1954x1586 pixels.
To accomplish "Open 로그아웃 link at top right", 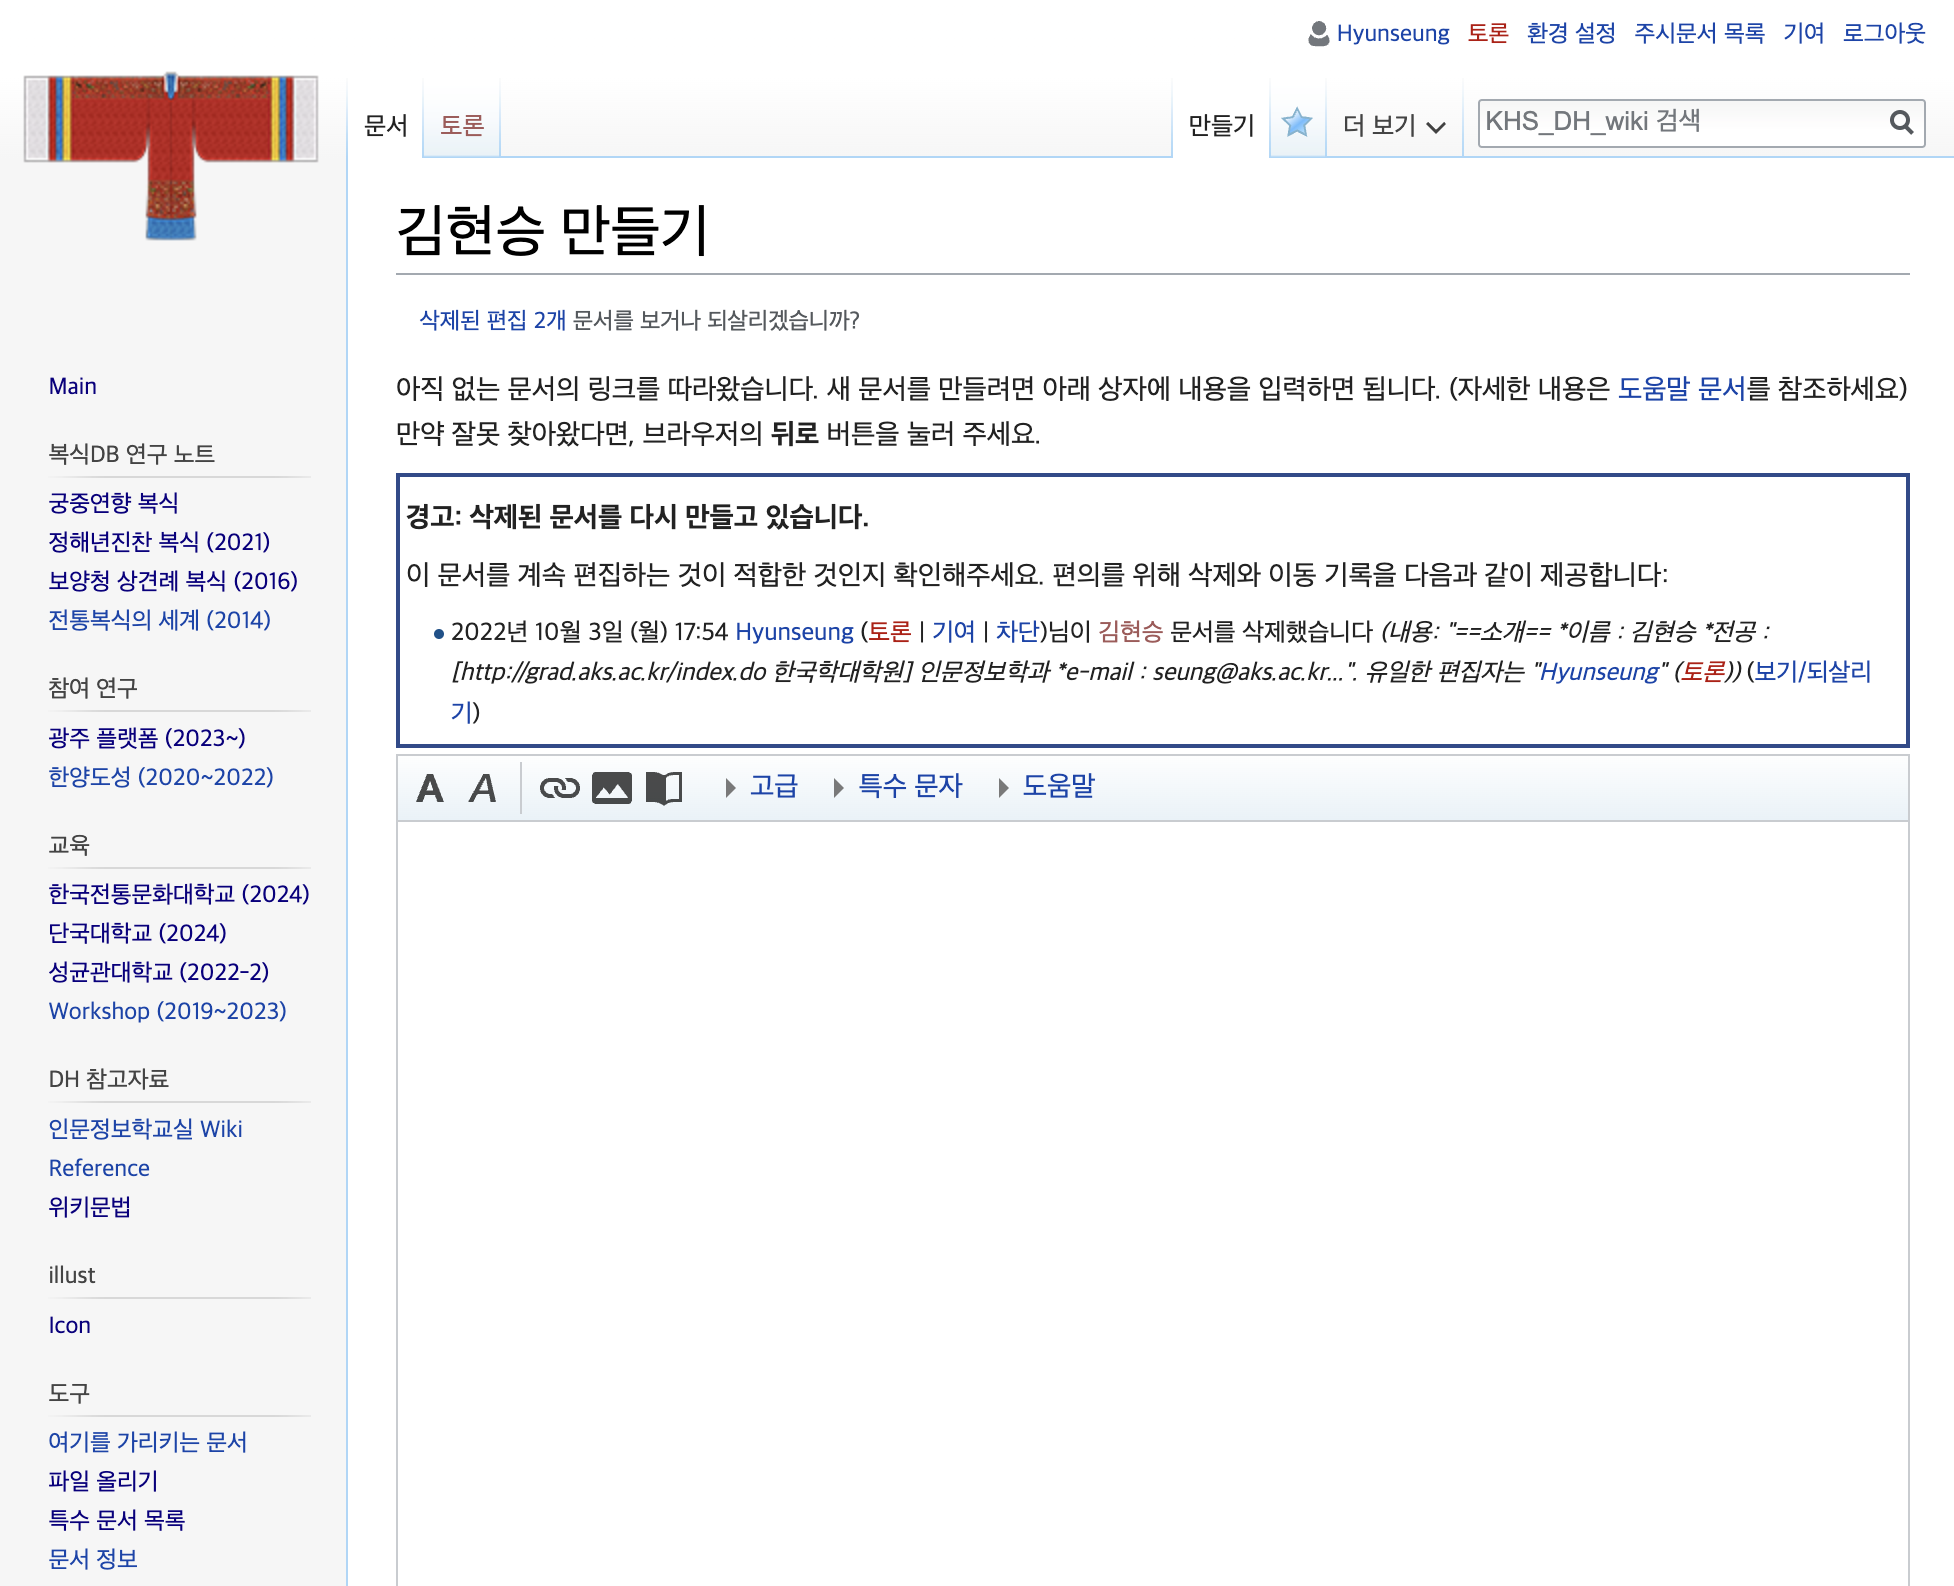I will 1884,33.
